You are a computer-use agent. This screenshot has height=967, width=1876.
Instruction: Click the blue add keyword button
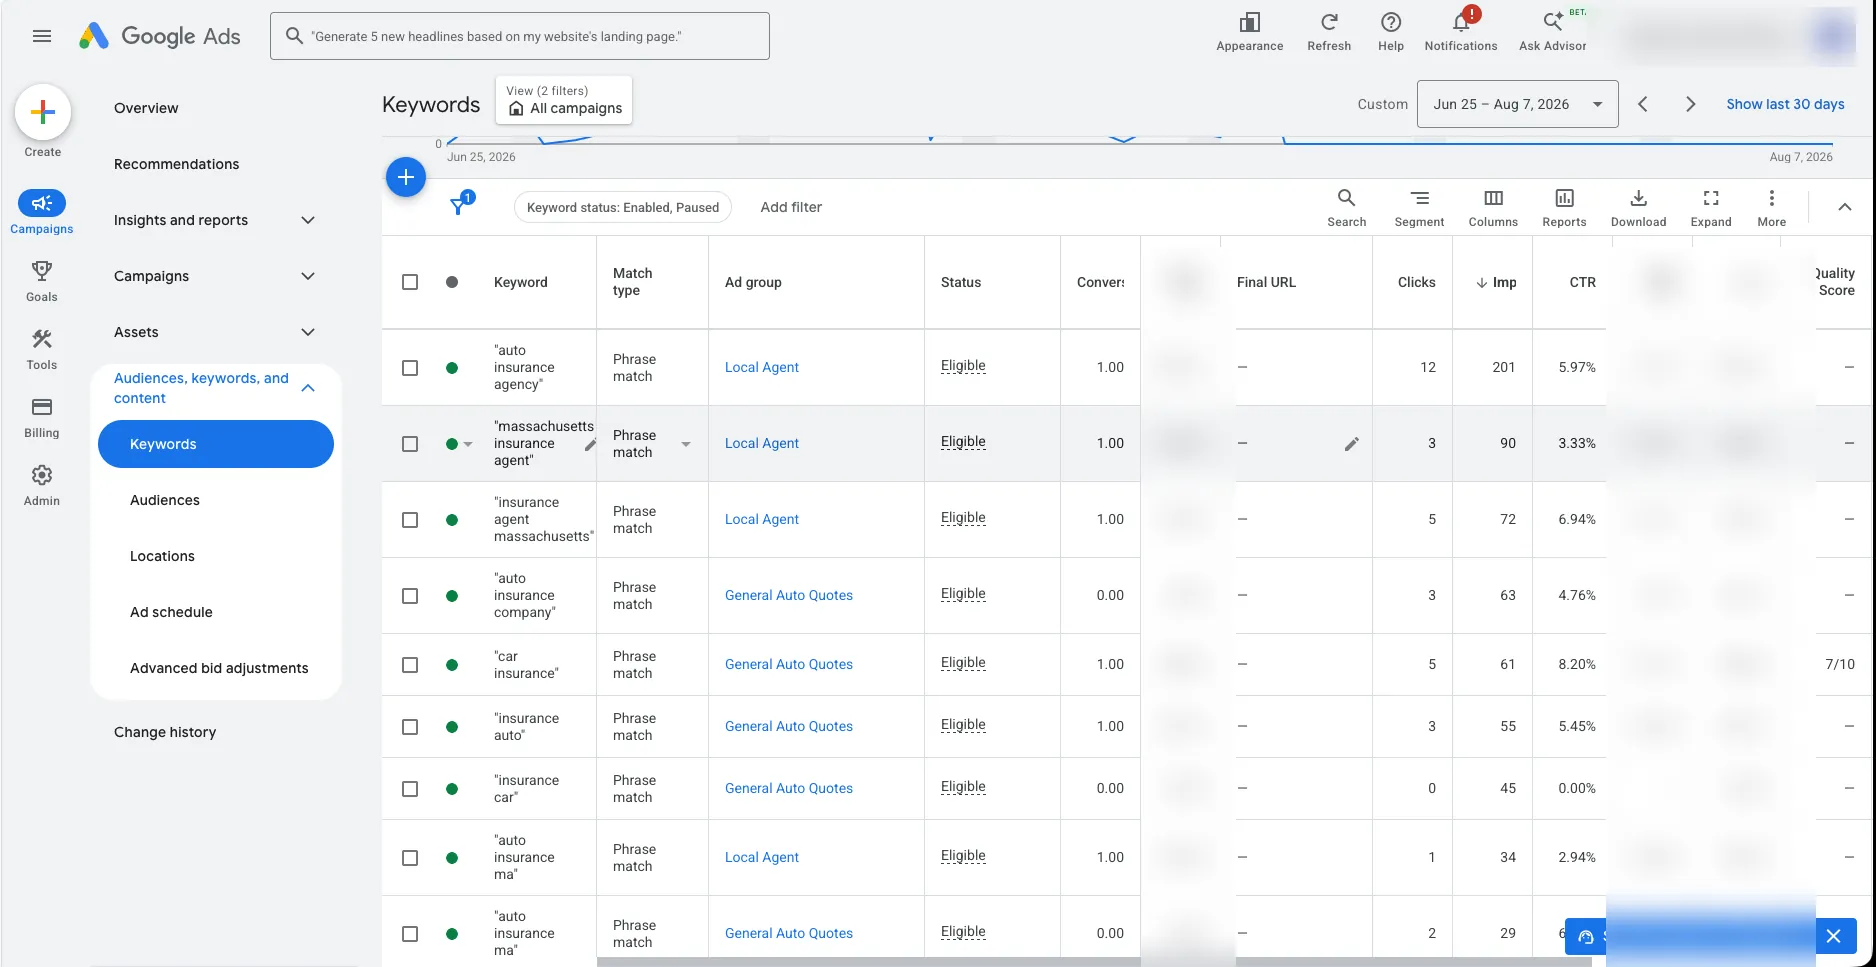pyautogui.click(x=406, y=177)
